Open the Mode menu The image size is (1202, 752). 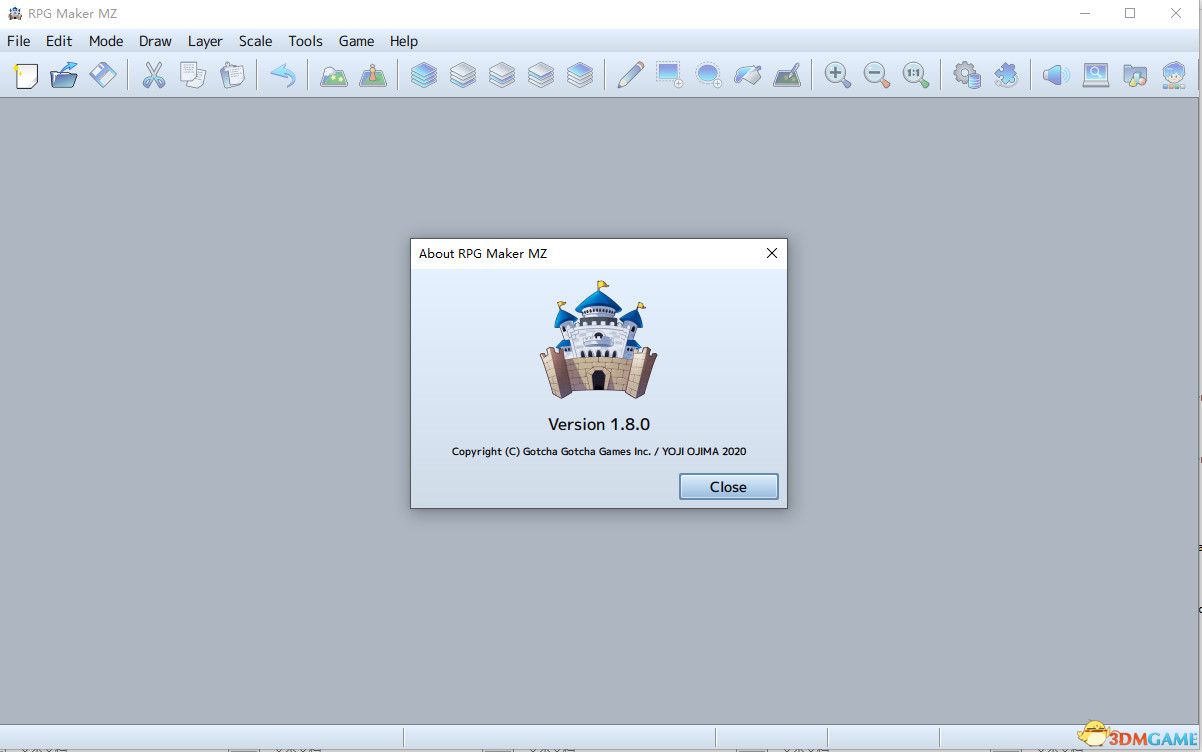106,41
